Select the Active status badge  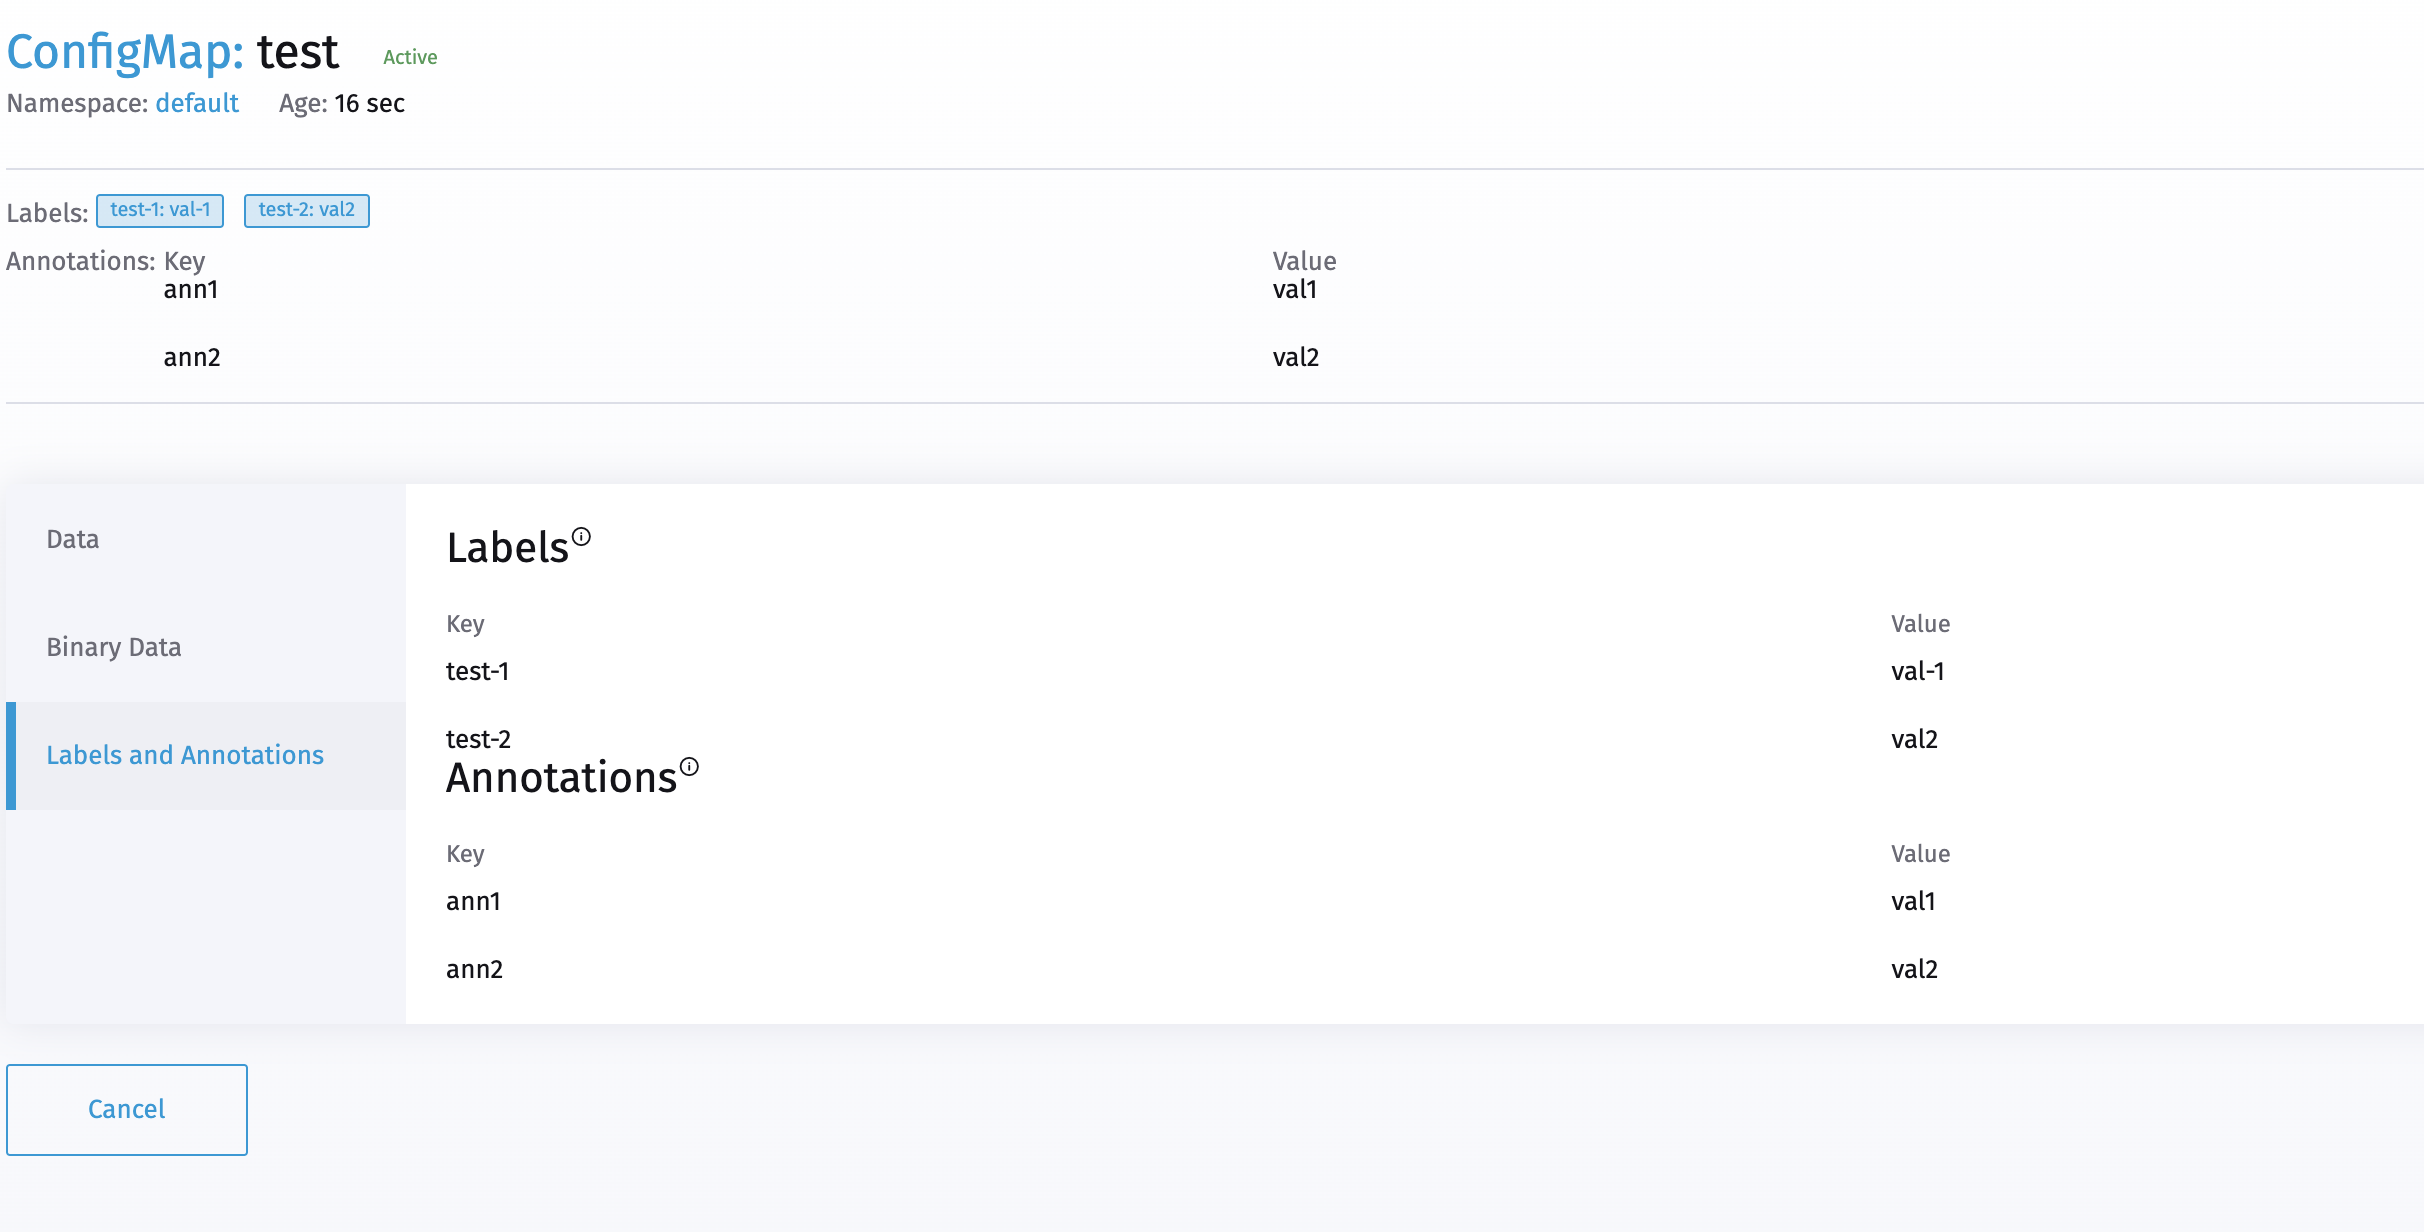coord(408,57)
